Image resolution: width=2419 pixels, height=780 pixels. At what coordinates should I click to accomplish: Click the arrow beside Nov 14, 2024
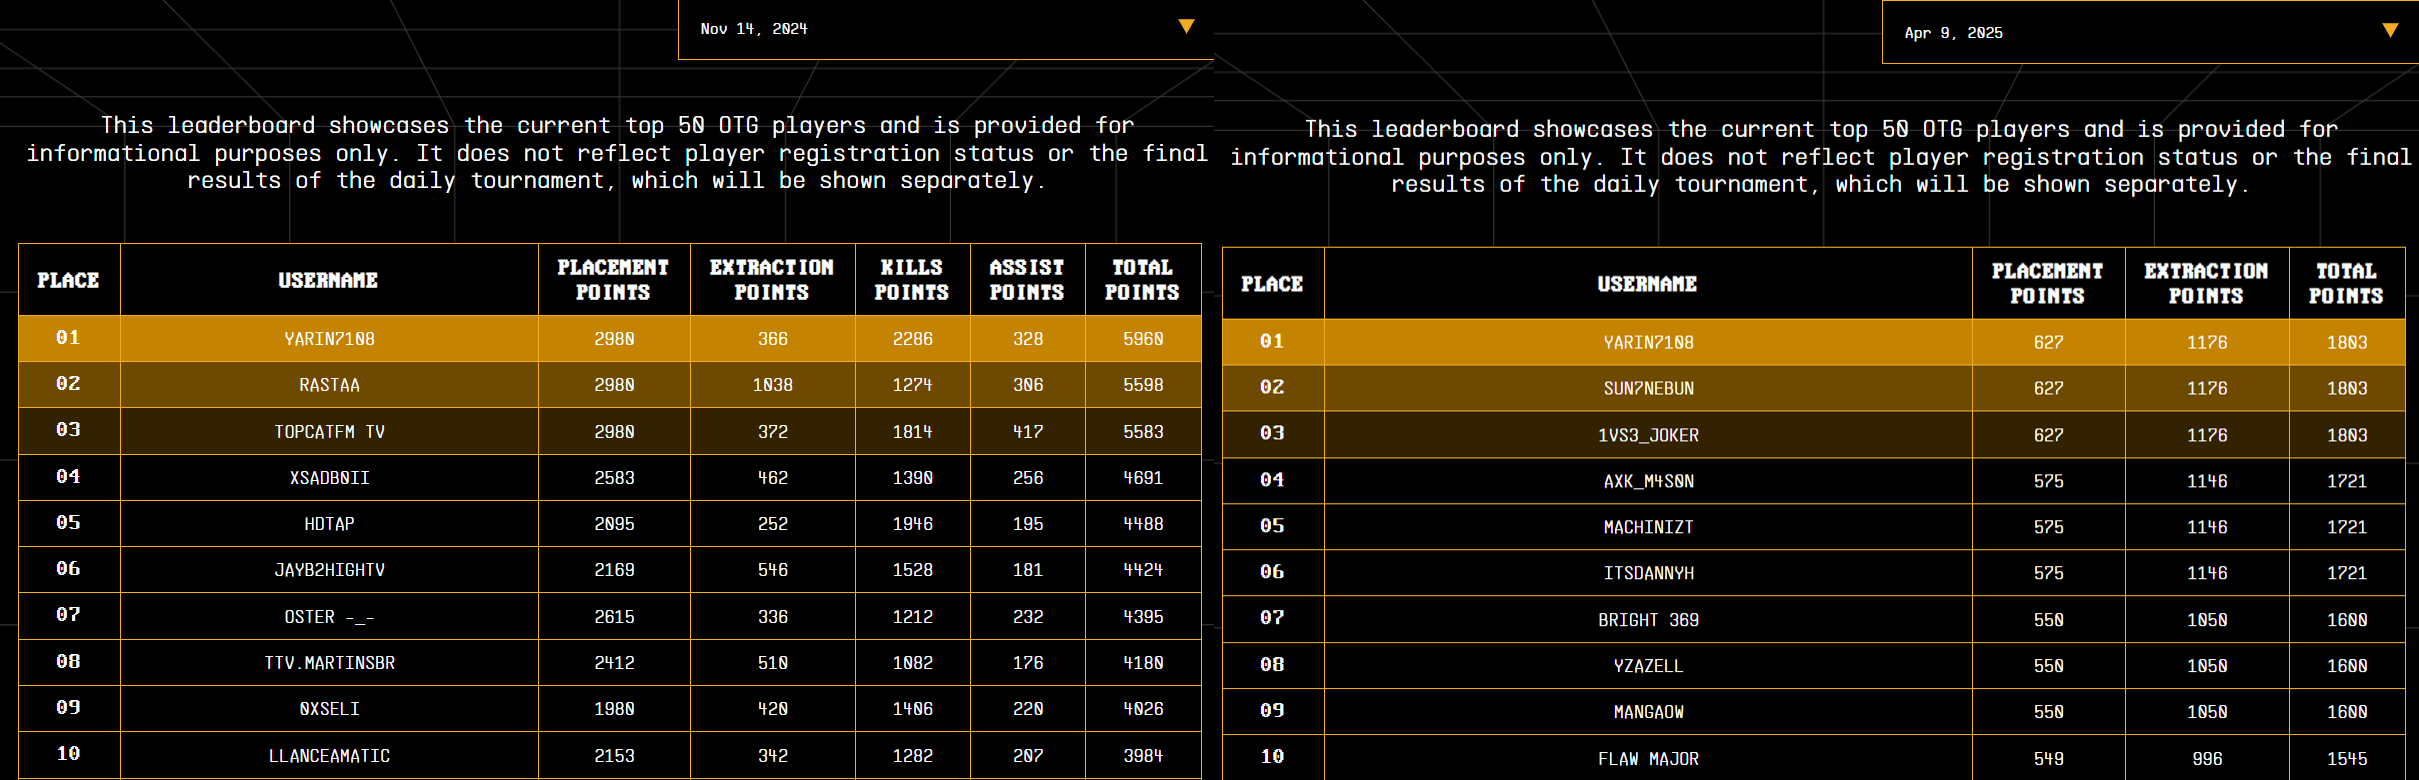1186,27
